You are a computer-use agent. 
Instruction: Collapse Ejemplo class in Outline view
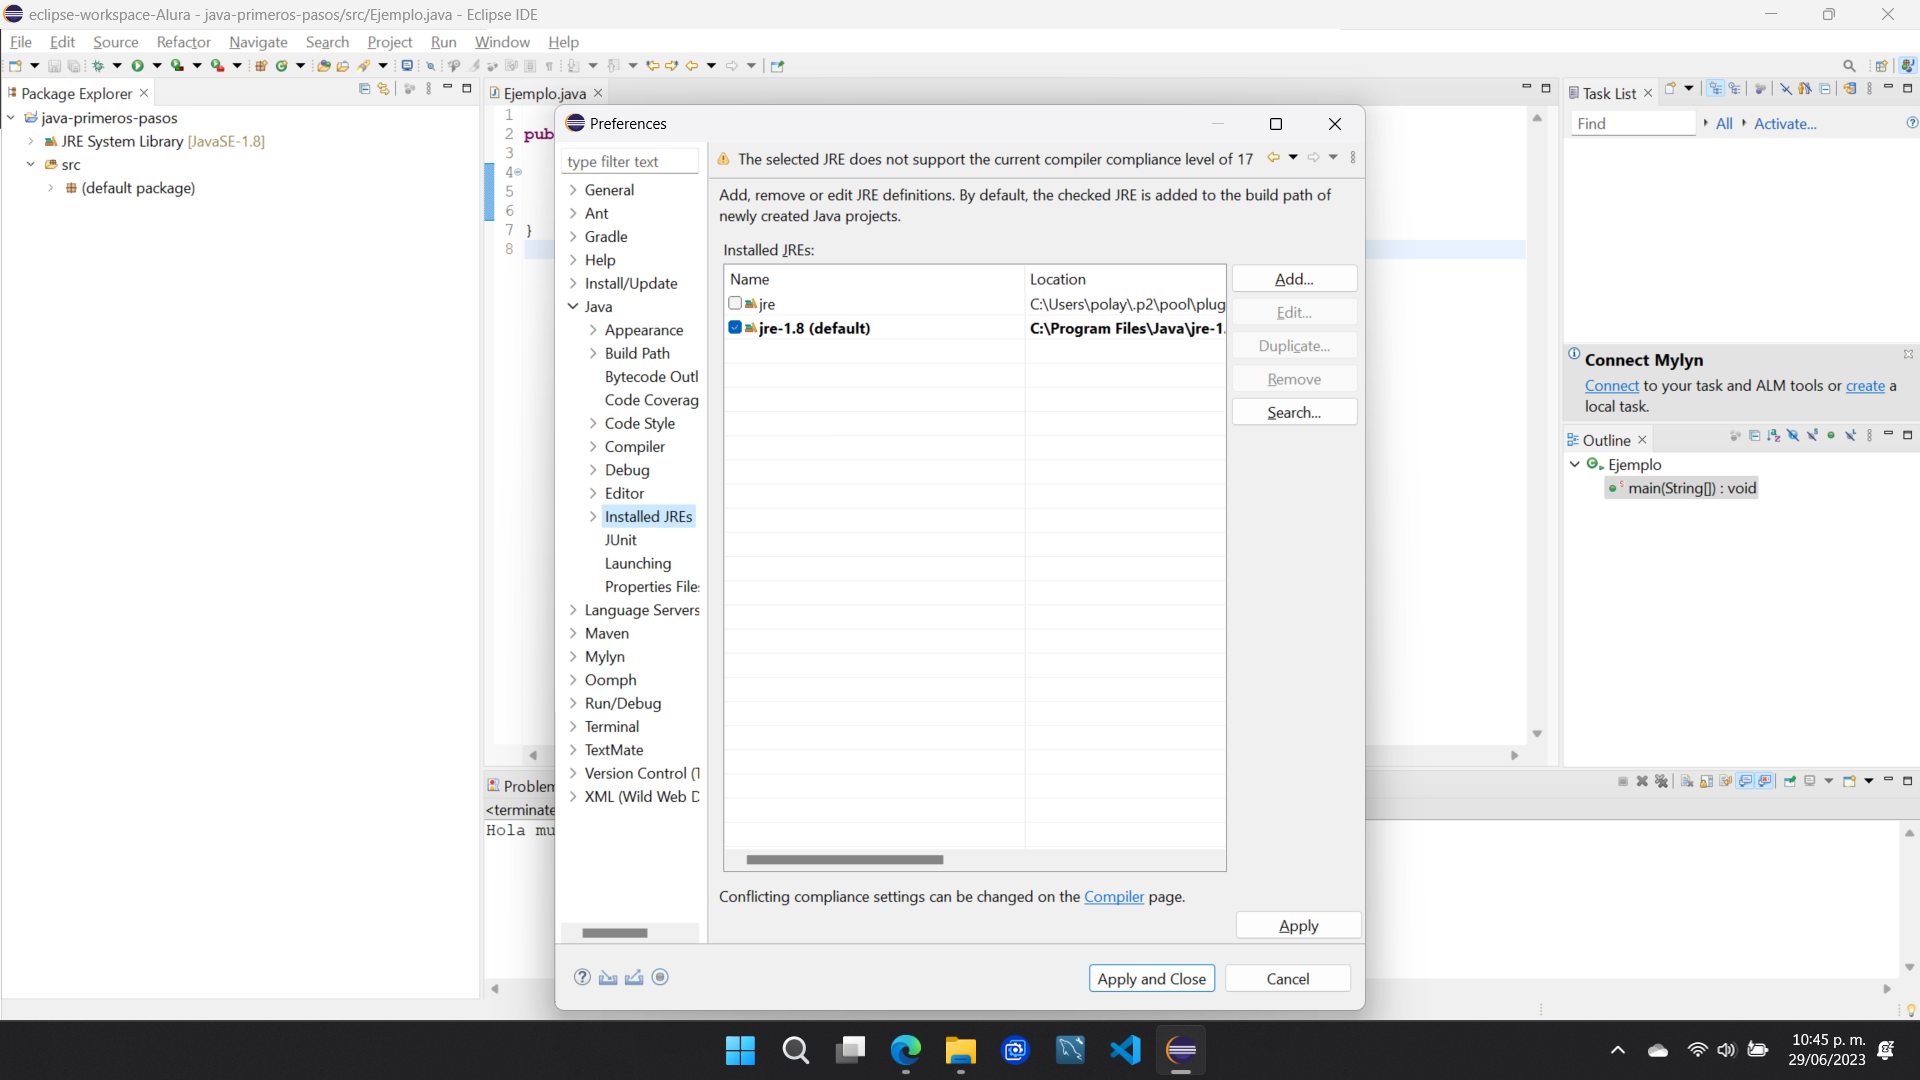click(x=1575, y=464)
